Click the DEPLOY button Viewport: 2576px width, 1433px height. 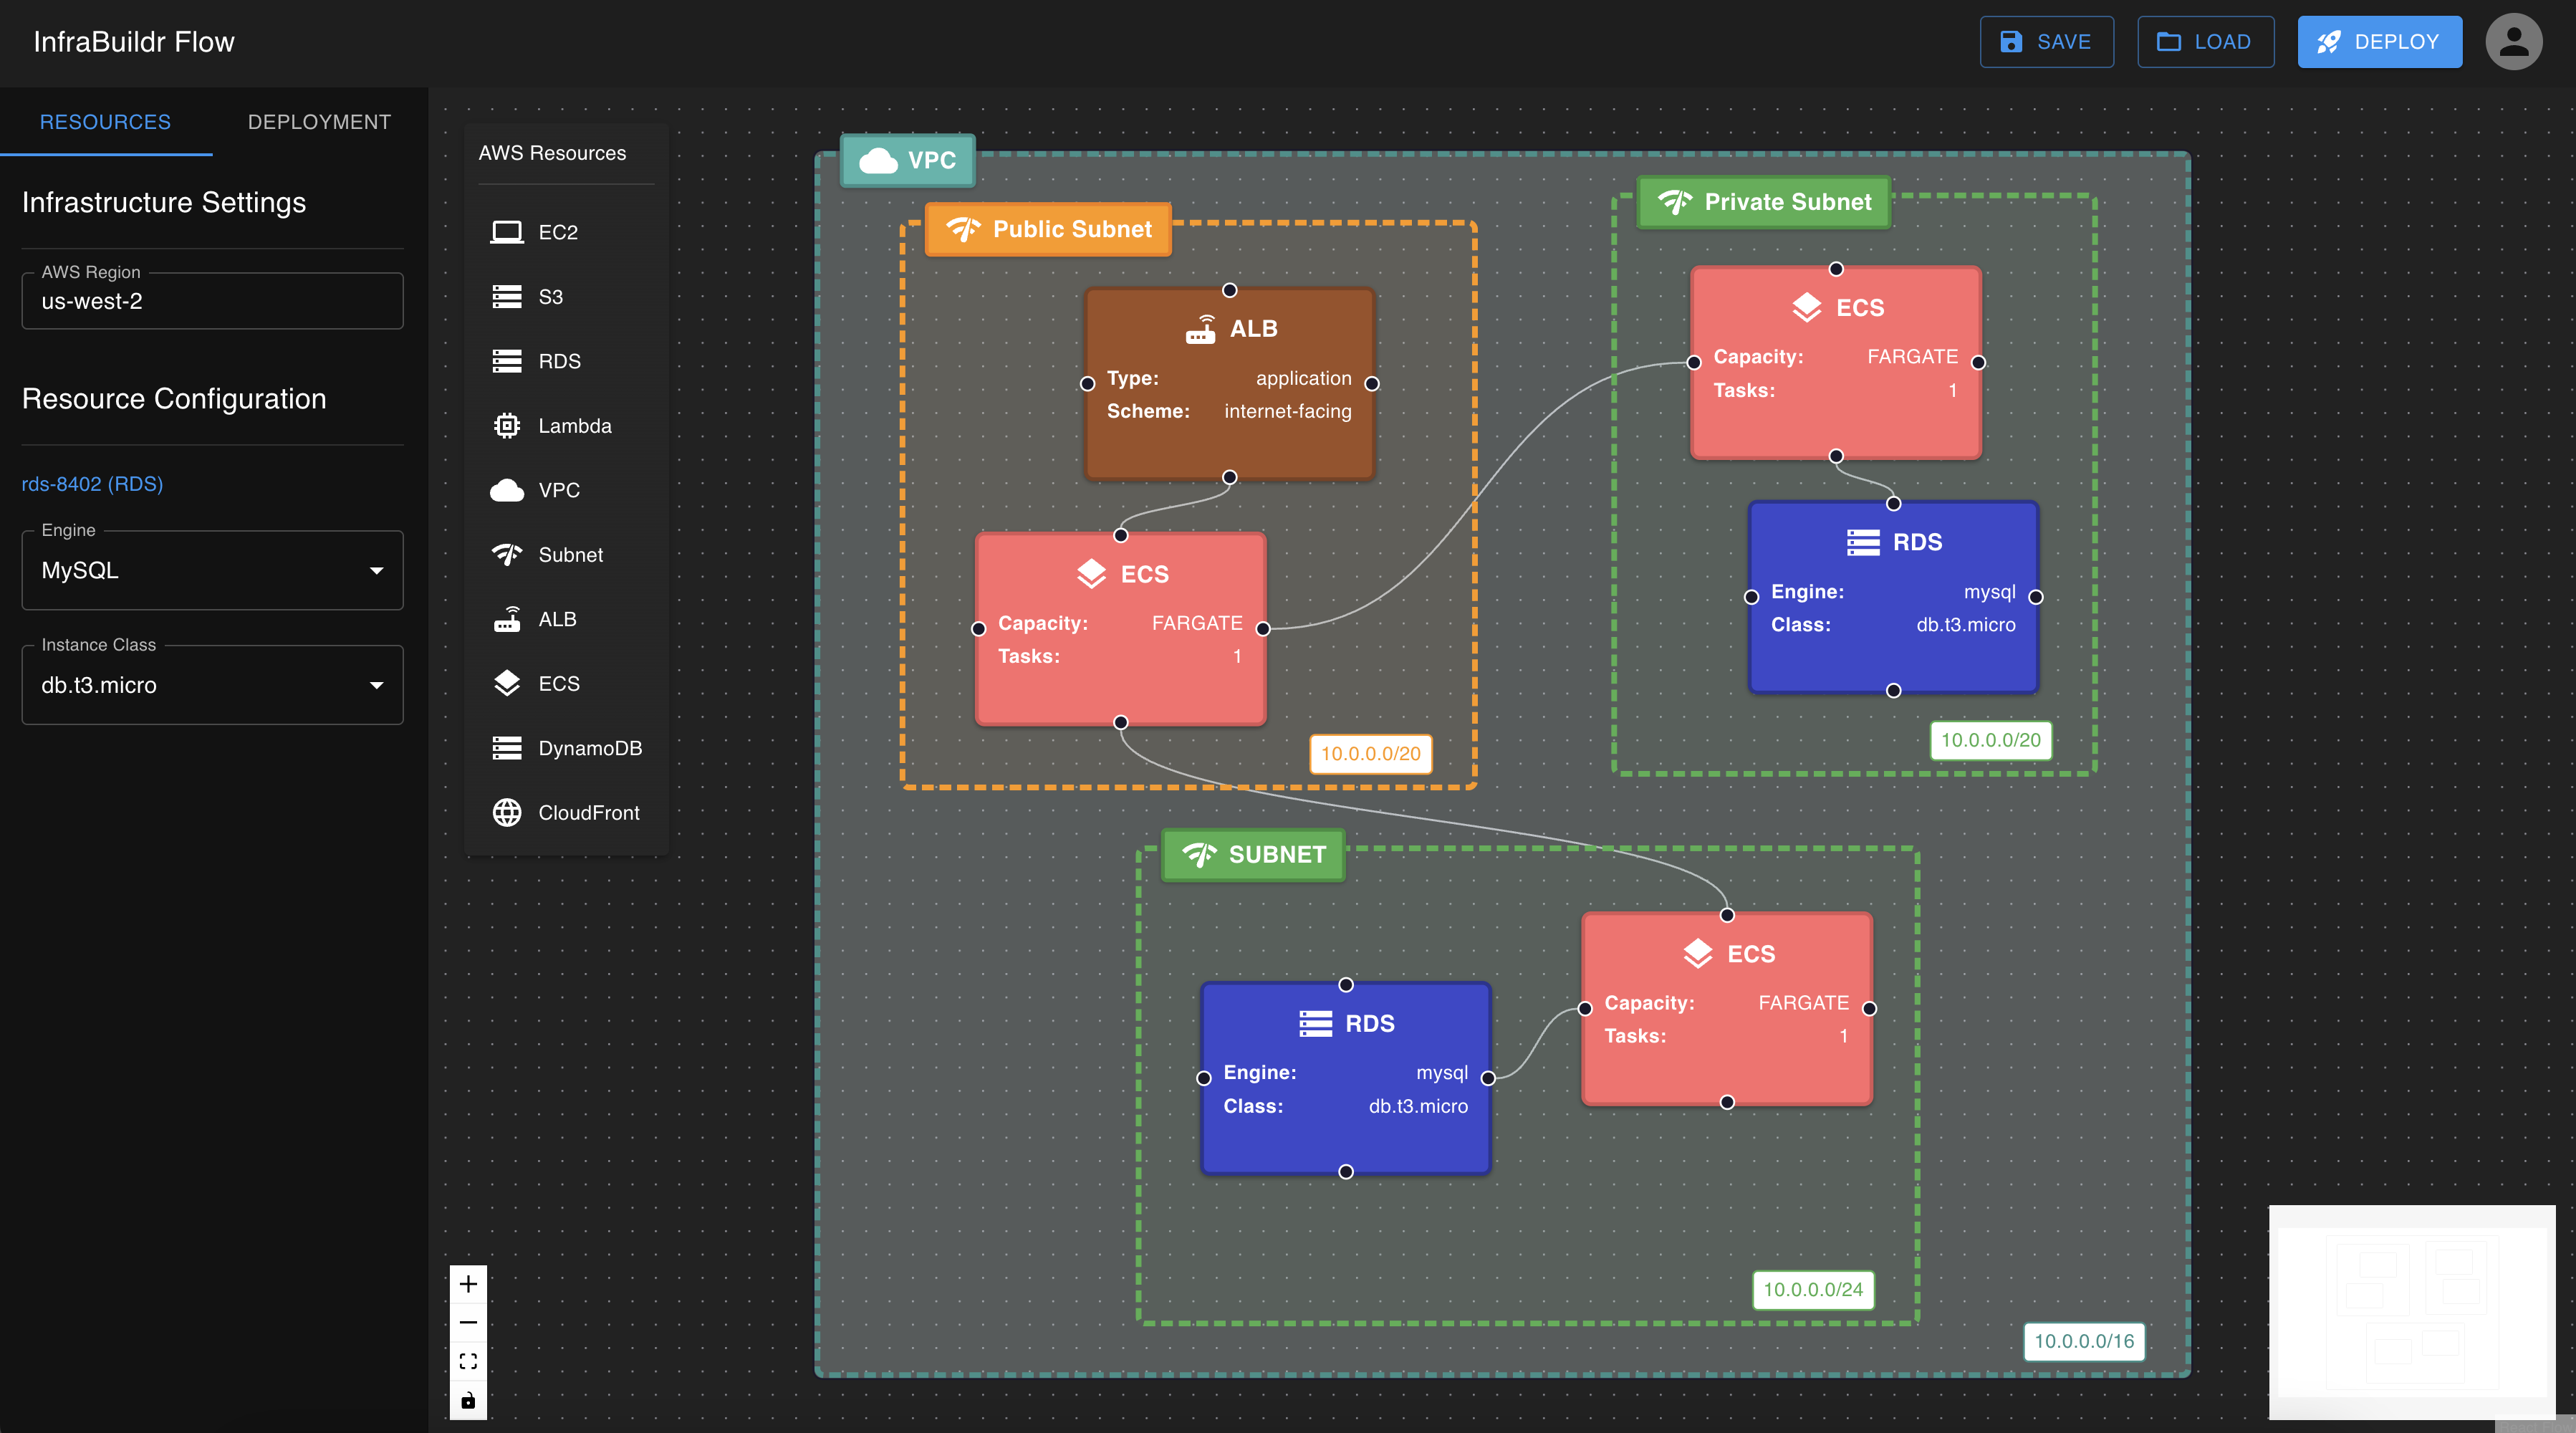(2380, 42)
